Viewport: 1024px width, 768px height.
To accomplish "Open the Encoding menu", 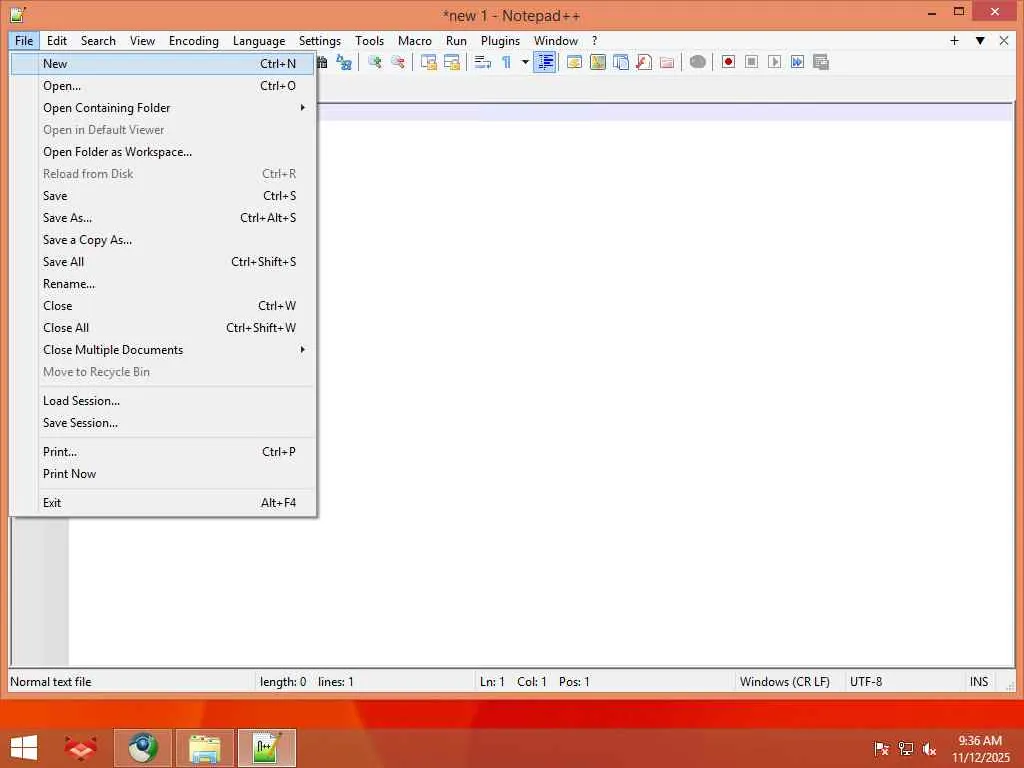I will pyautogui.click(x=194, y=40).
